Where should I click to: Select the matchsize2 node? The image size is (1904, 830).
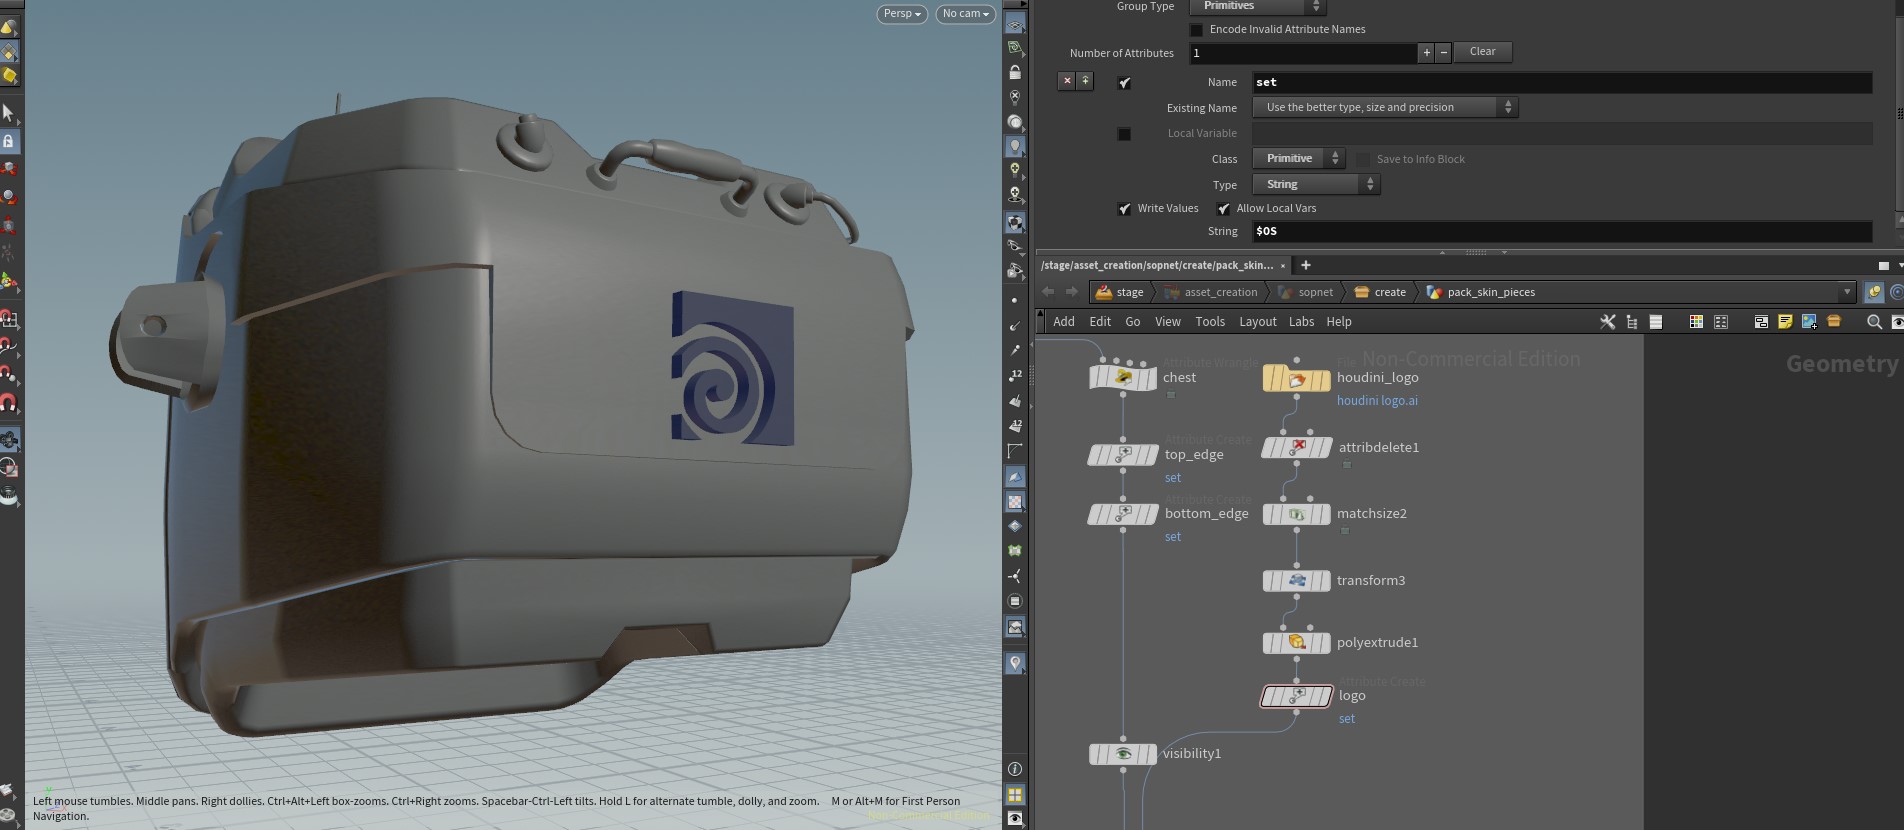pos(1297,514)
